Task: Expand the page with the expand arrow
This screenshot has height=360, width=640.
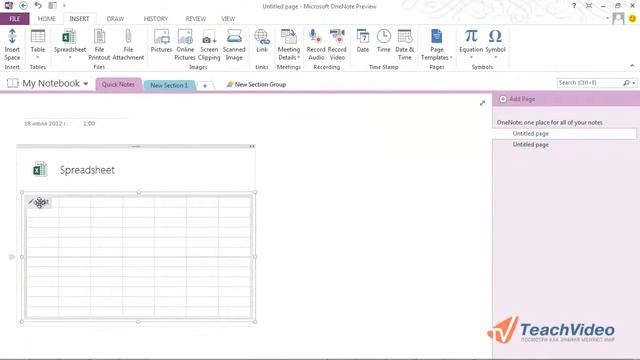Action: 482,103
